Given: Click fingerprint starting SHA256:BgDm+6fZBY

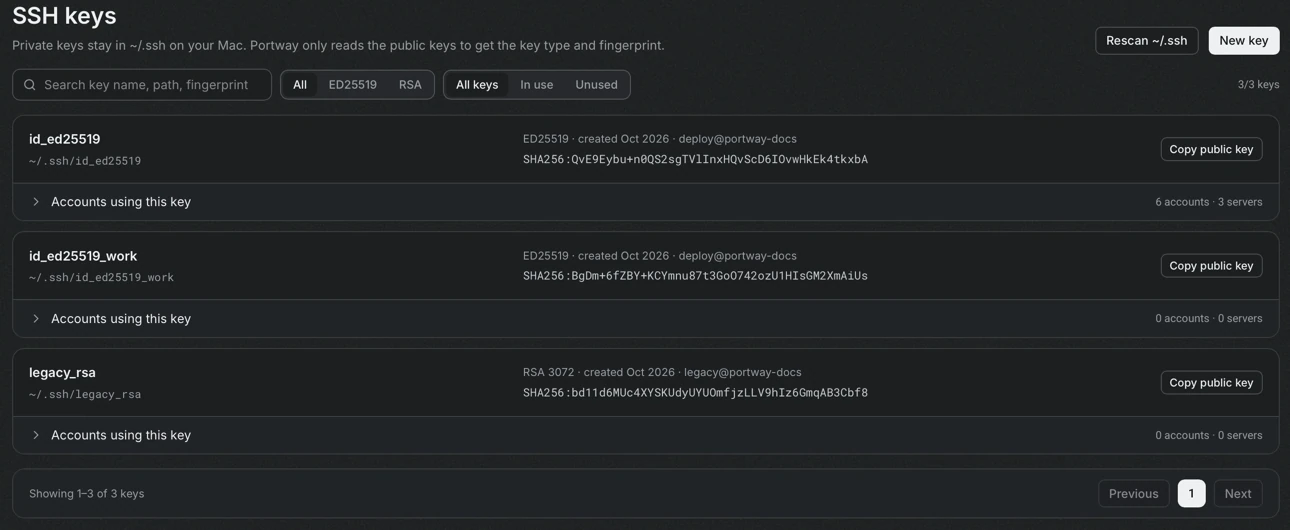Looking at the screenshot, I should pos(695,276).
